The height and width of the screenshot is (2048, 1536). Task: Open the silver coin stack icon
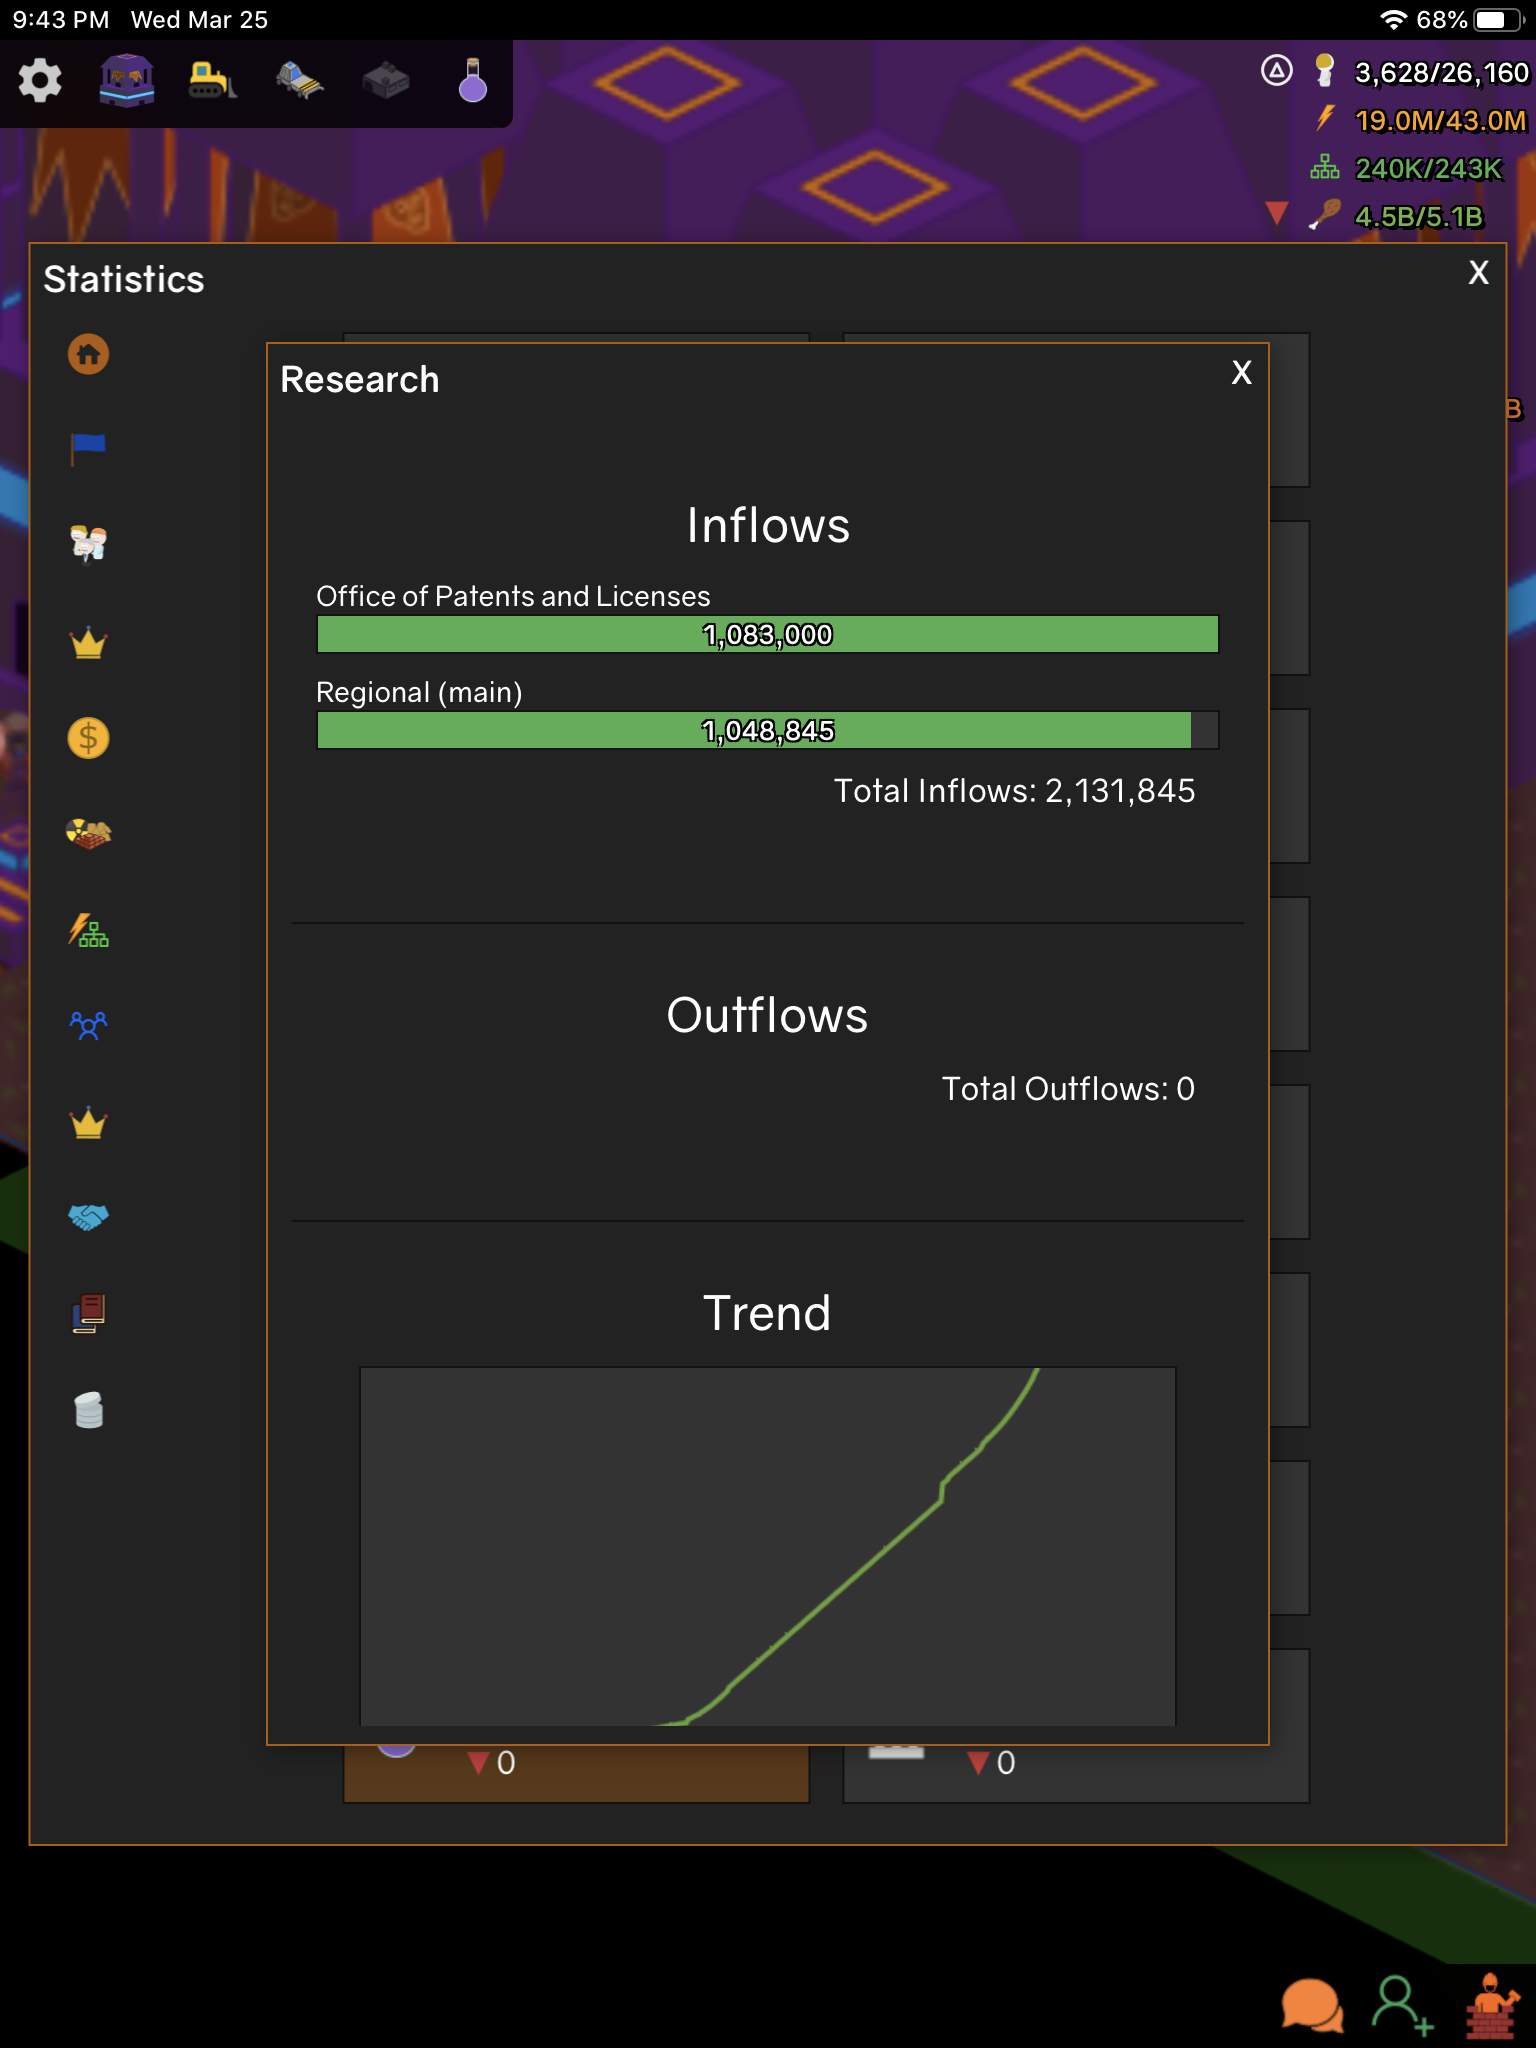point(88,1410)
